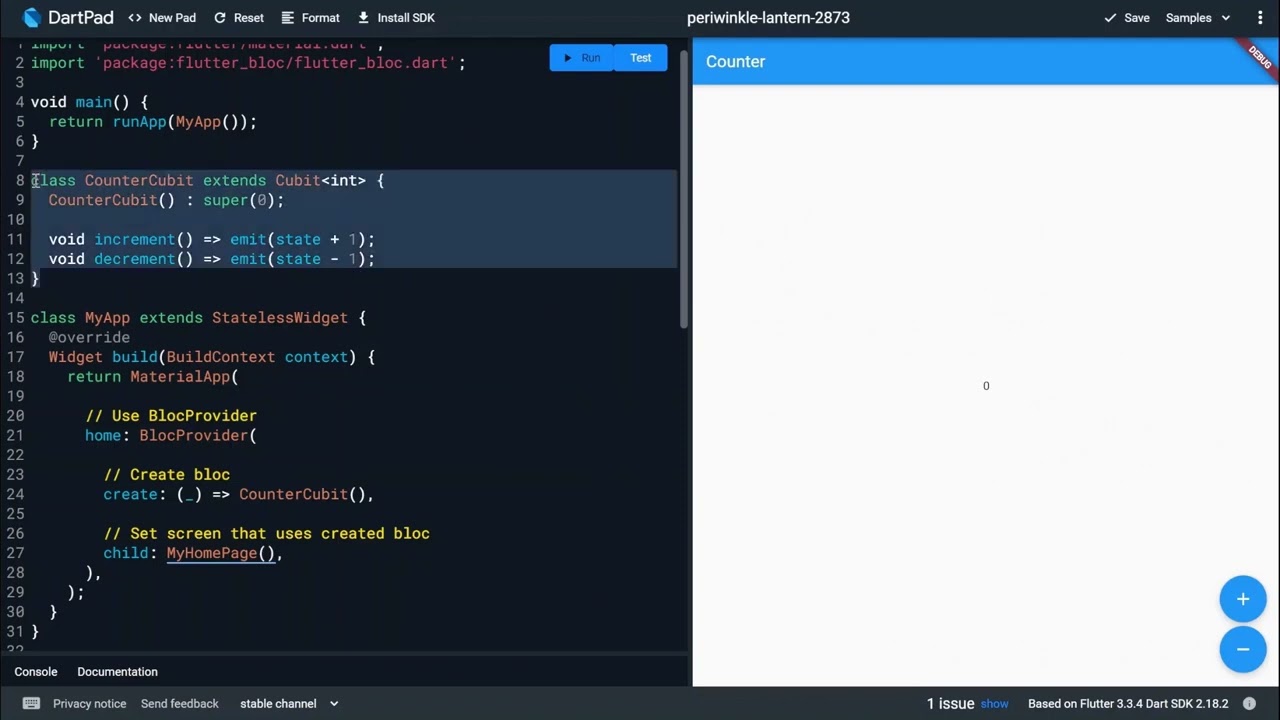The width and height of the screenshot is (1280, 720).
Task: Open the Privacy notice link
Action: (x=90, y=704)
